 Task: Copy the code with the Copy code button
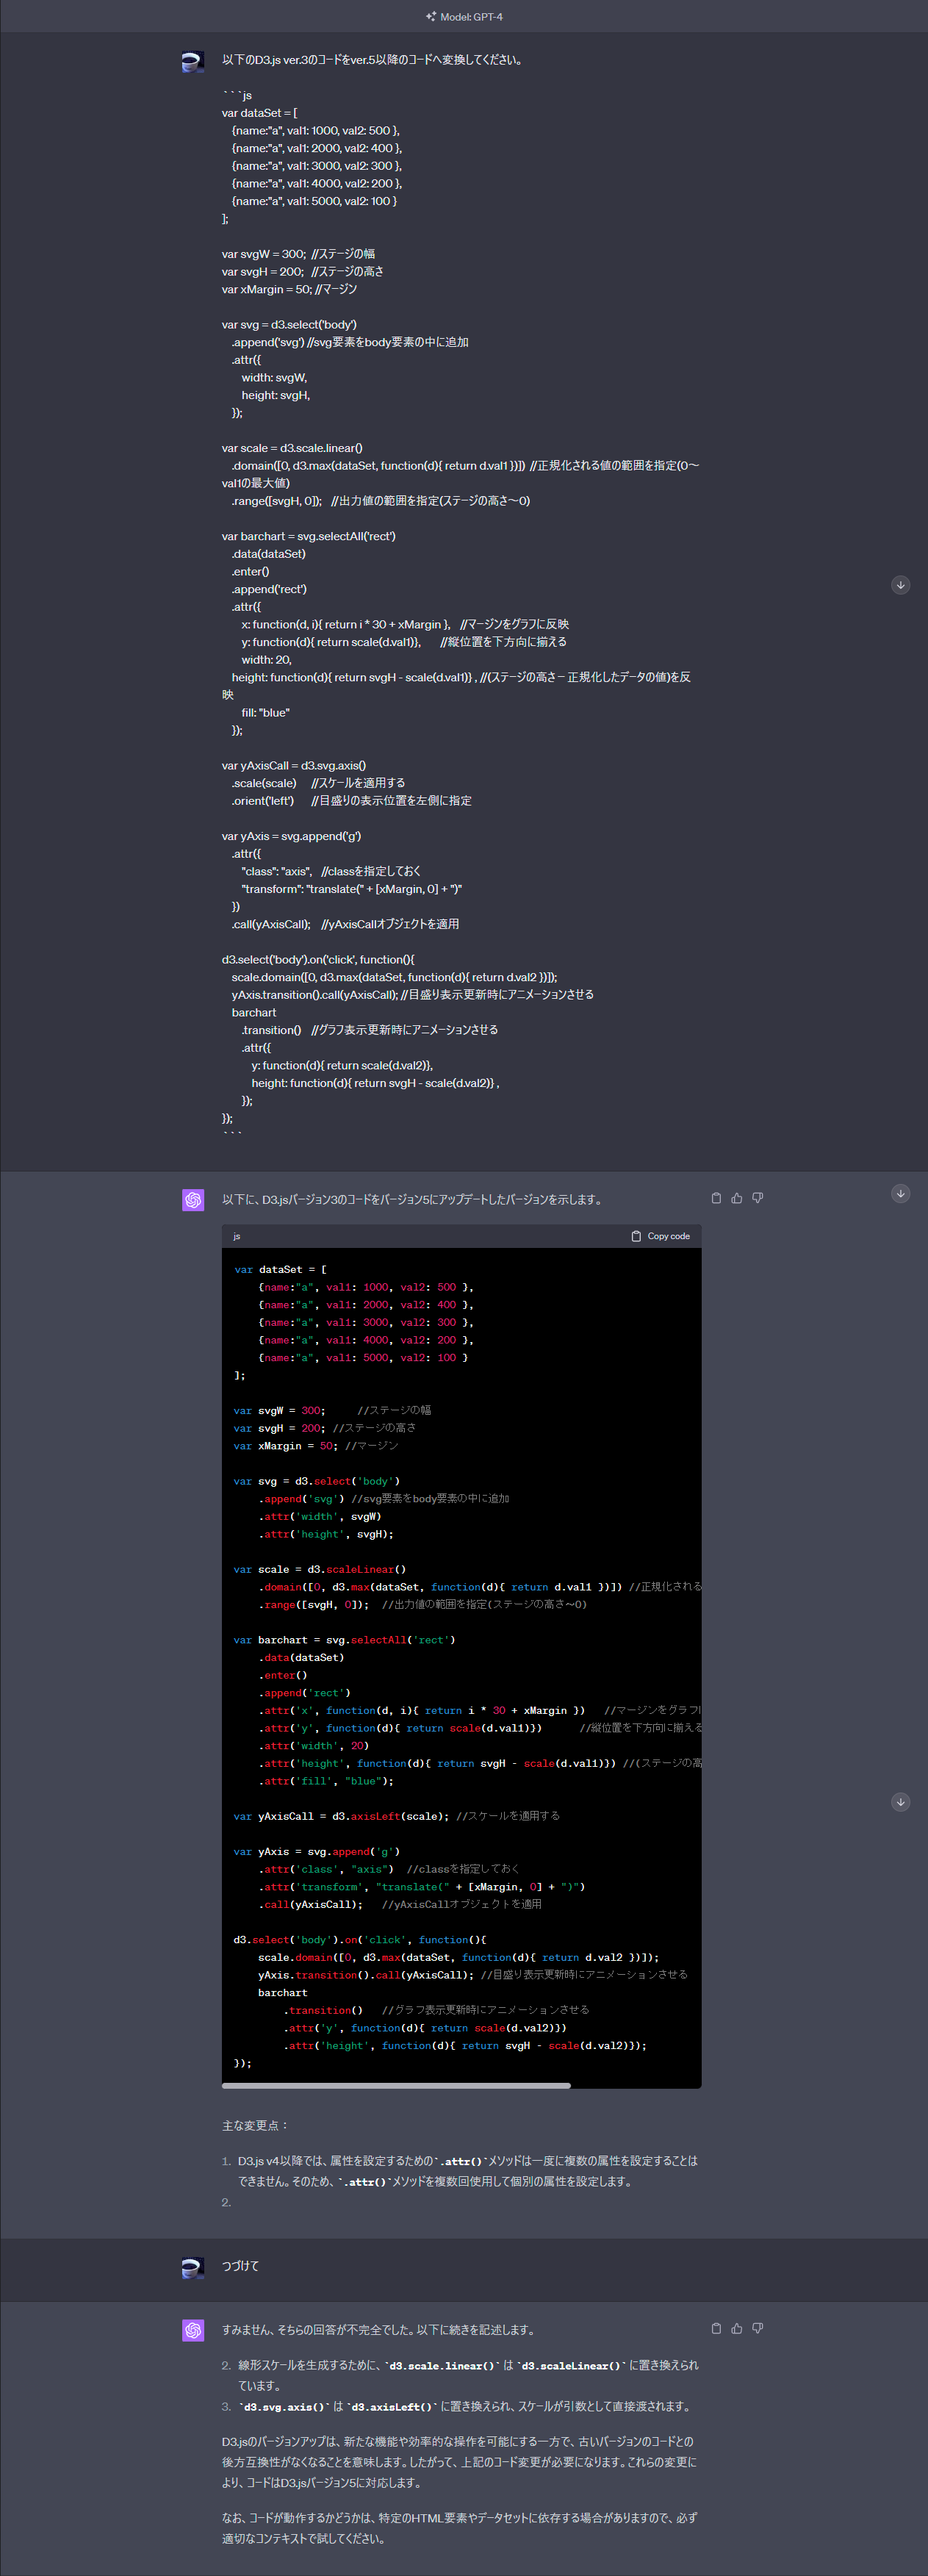(x=661, y=1236)
